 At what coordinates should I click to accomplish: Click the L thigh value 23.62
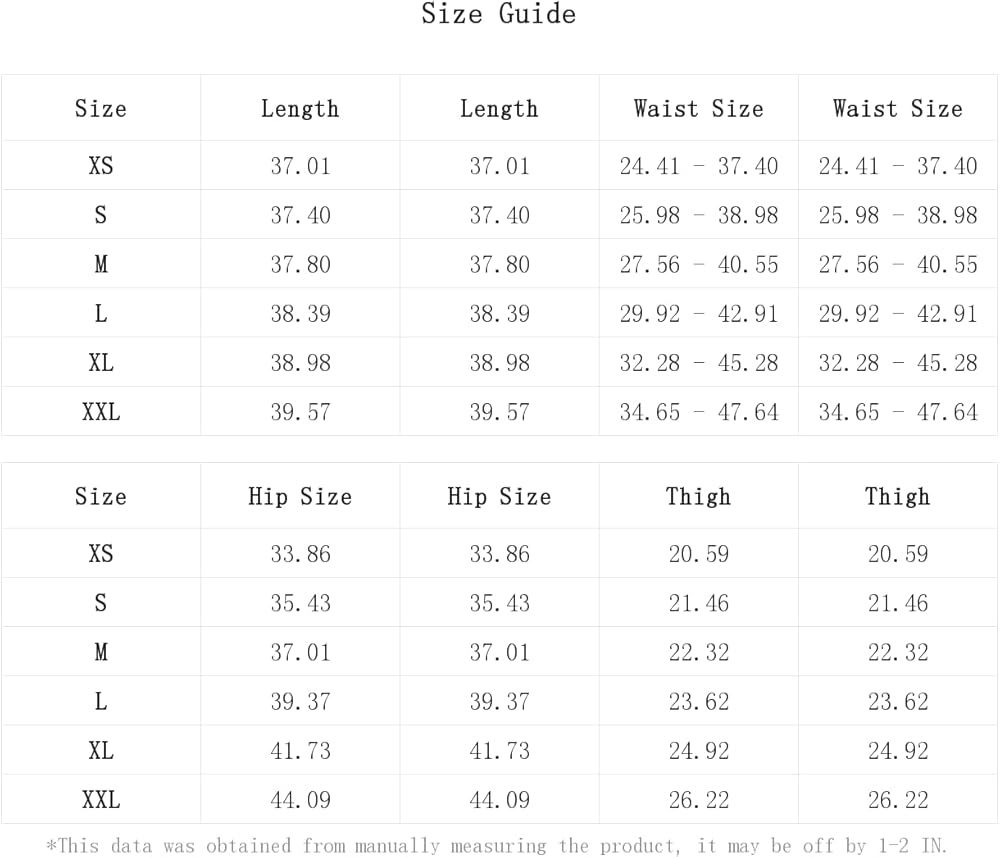coord(699,701)
